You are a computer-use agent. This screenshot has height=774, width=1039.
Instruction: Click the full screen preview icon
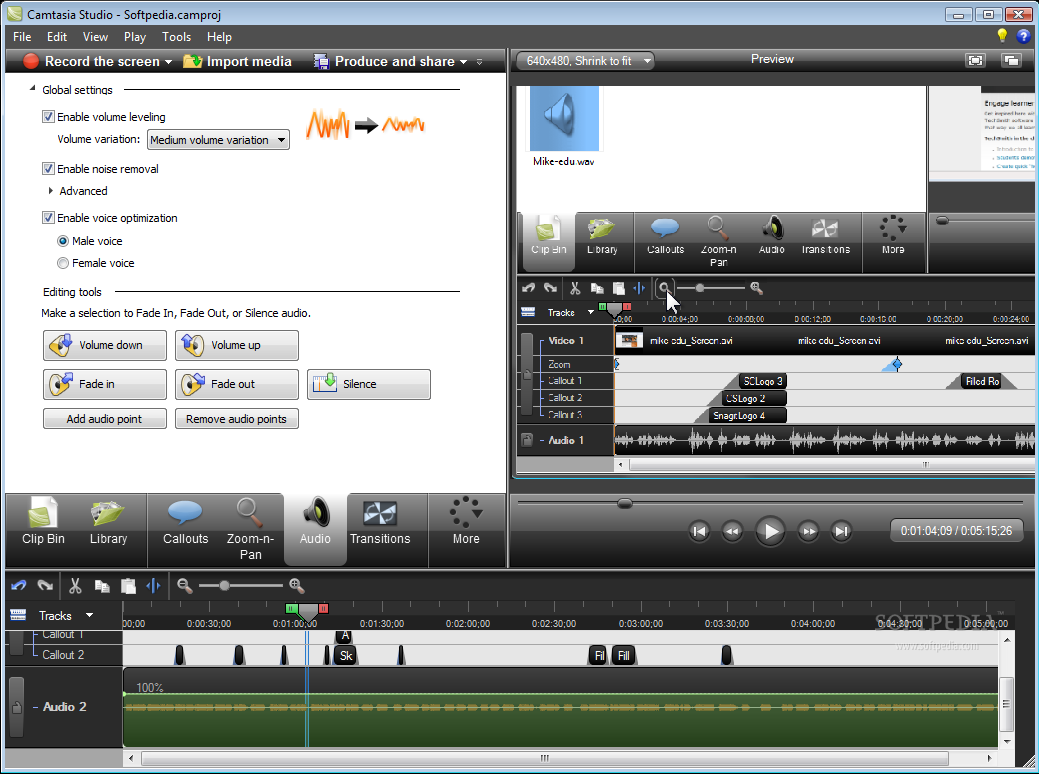click(x=975, y=60)
